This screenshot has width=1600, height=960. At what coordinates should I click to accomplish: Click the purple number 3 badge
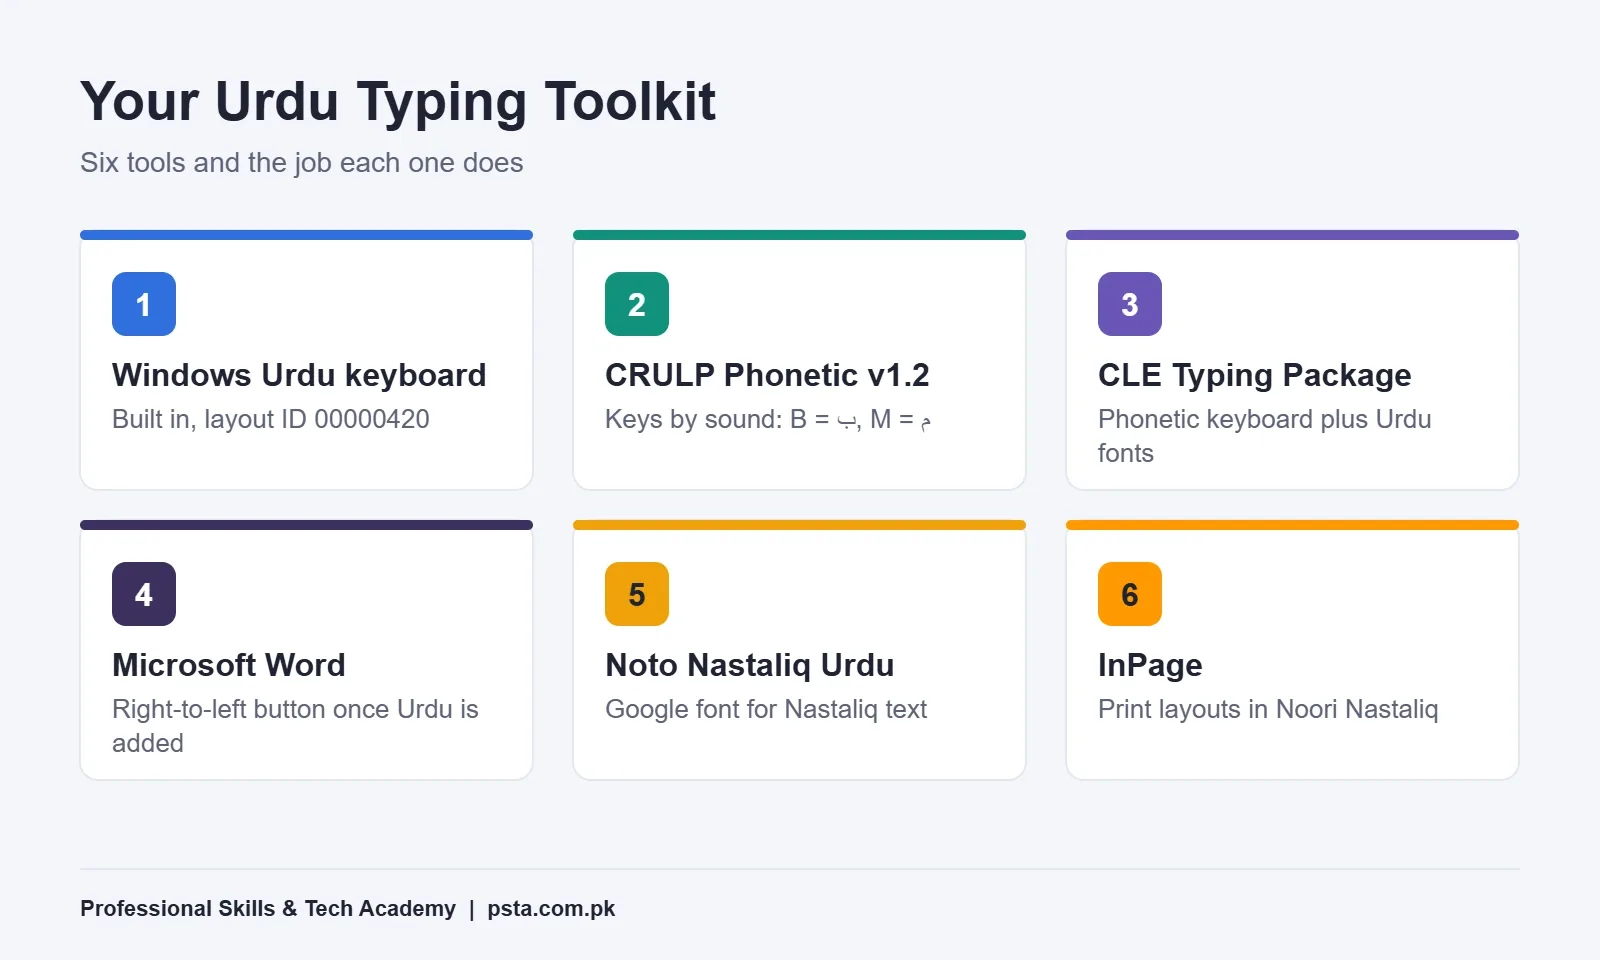tap(1130, 304)
